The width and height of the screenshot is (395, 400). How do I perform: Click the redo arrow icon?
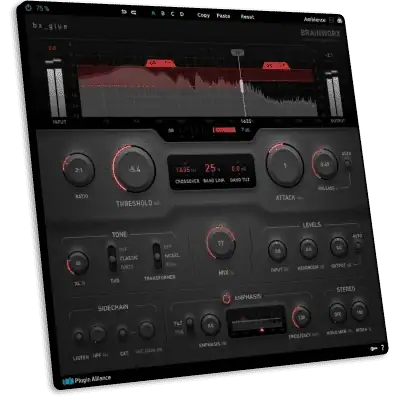pyautogui.click(x=134, y=13)
